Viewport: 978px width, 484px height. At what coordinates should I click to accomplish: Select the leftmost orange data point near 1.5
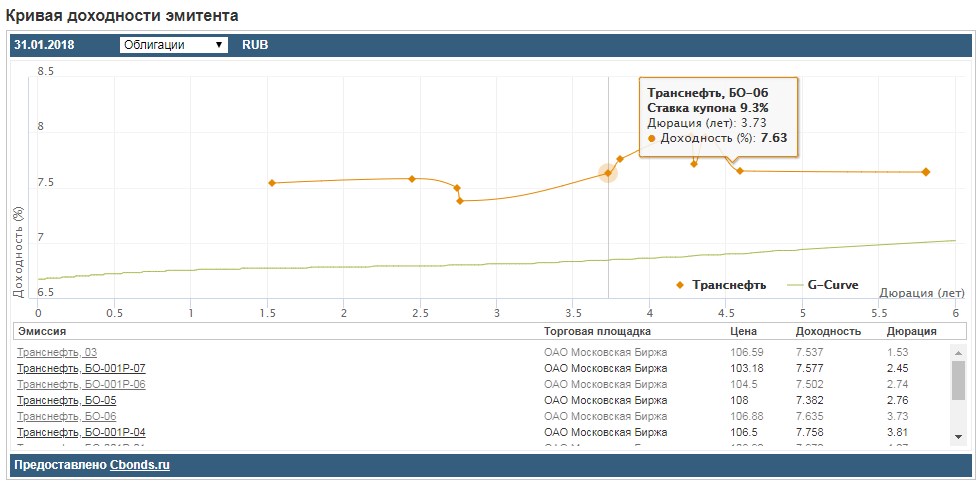[x=272, y=183]
